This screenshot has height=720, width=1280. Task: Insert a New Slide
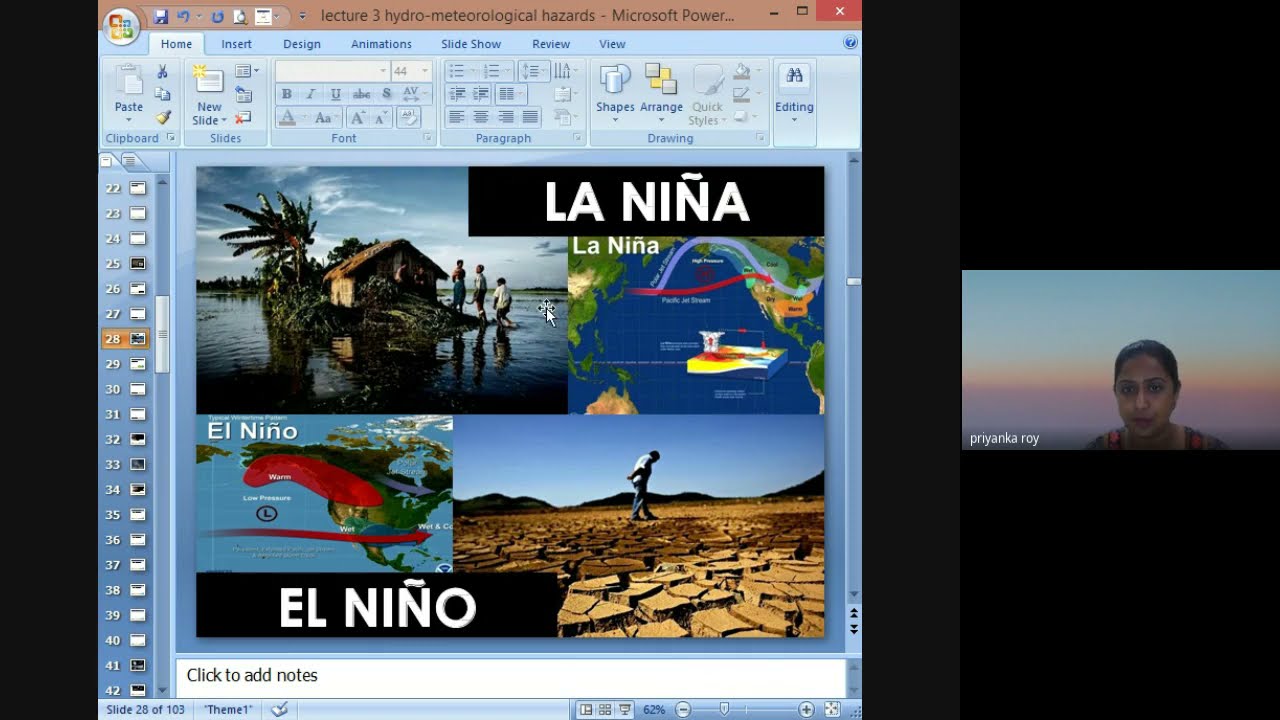(x=209, y=94)
